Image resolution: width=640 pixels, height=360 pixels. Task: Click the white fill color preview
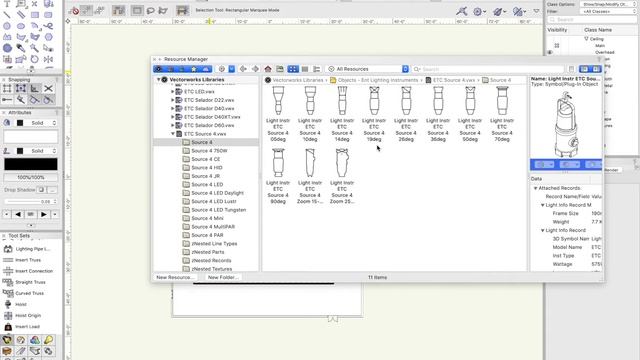(x=31, y=137)
